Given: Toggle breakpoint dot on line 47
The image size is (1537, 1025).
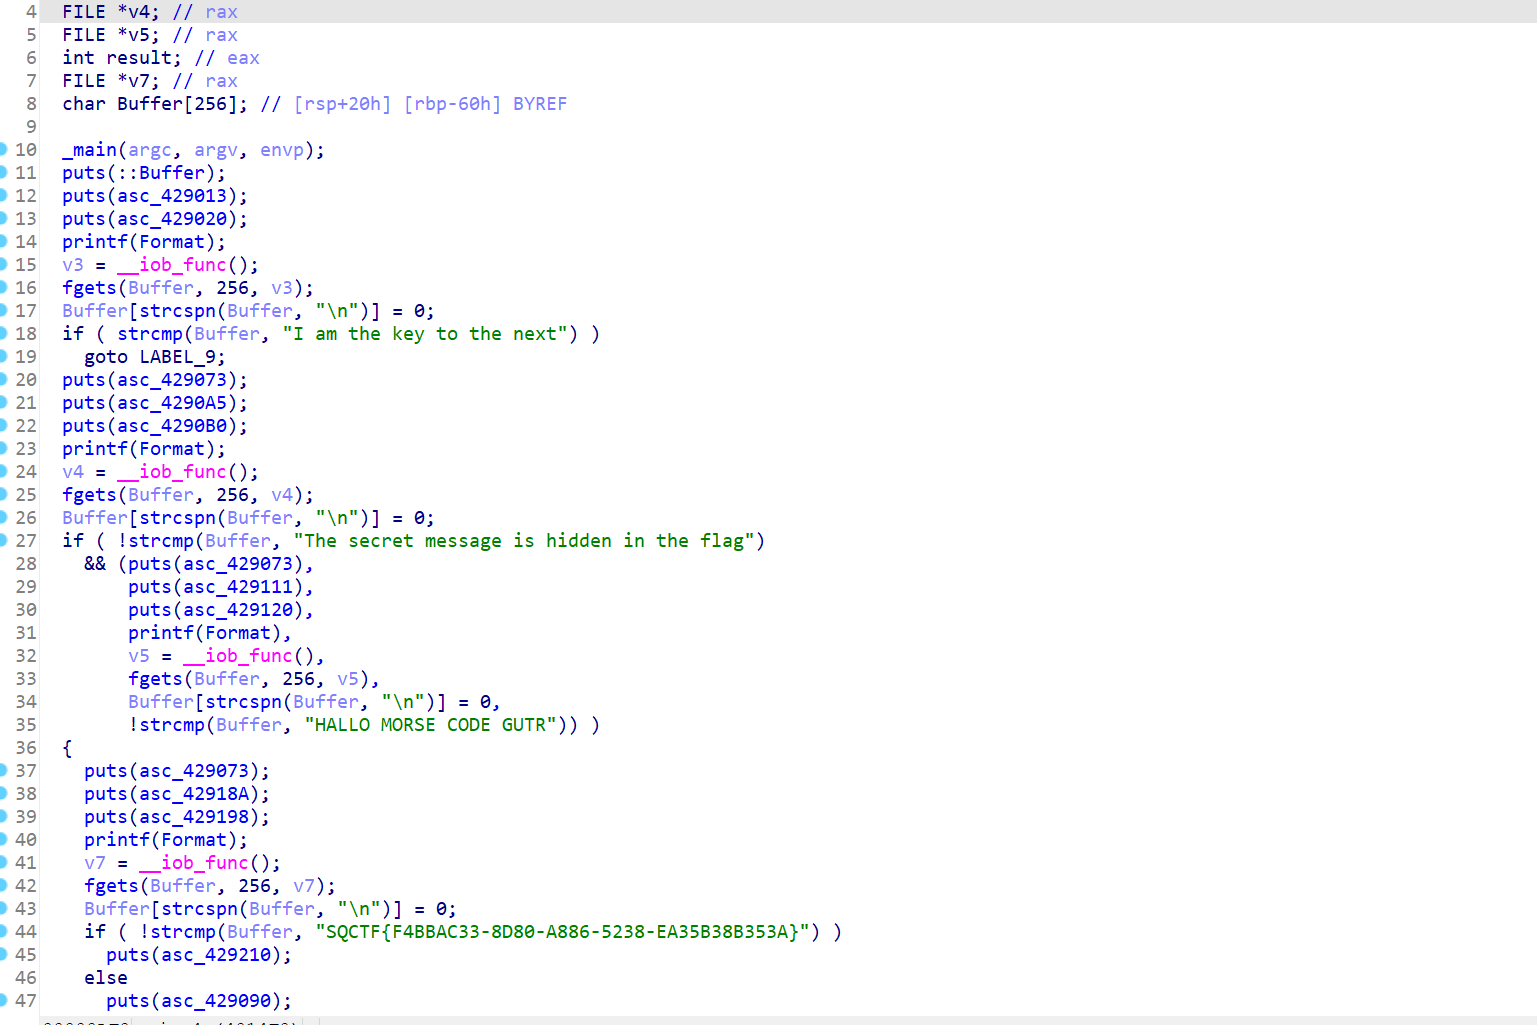Looking at the screenshot, I should point(3,1000).
